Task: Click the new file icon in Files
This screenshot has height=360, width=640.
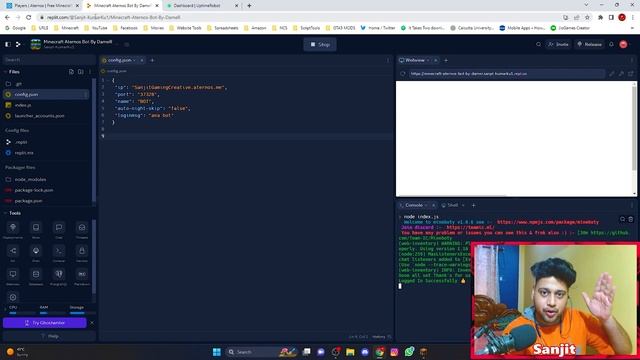Action: 71,72
